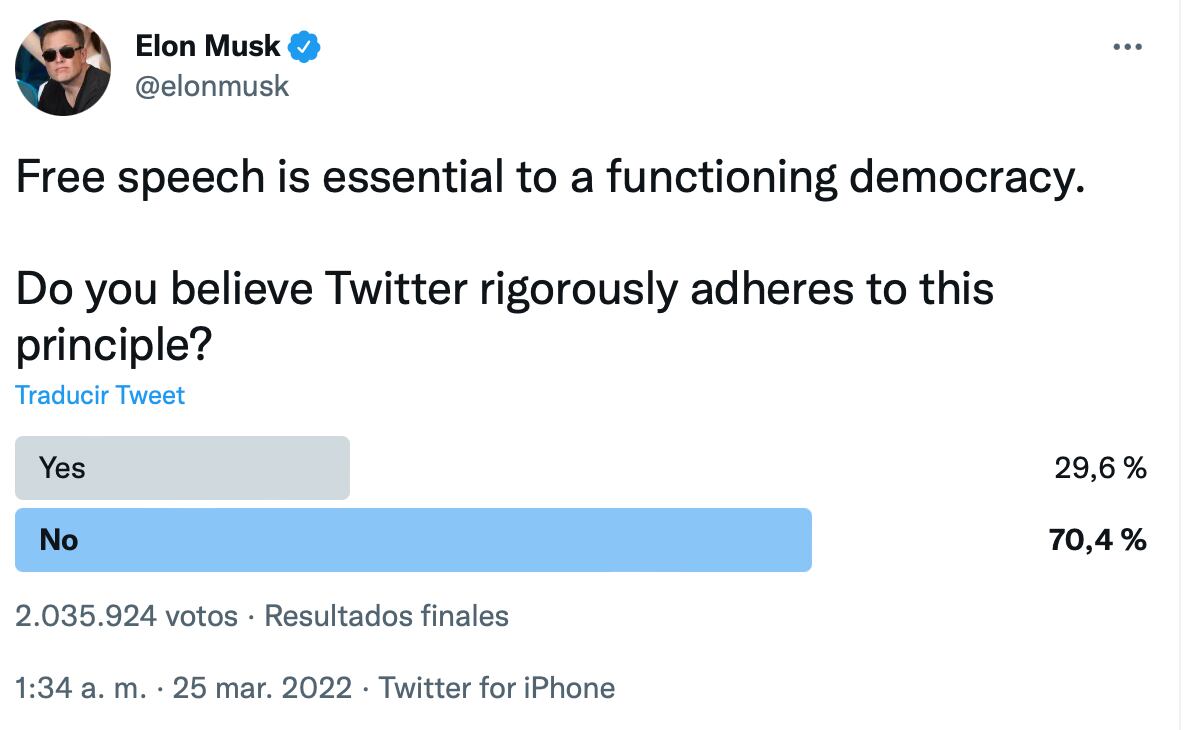Click the 29,6 % result value
Viewport: 1184px width, 730px height.
pos(1100,468)
